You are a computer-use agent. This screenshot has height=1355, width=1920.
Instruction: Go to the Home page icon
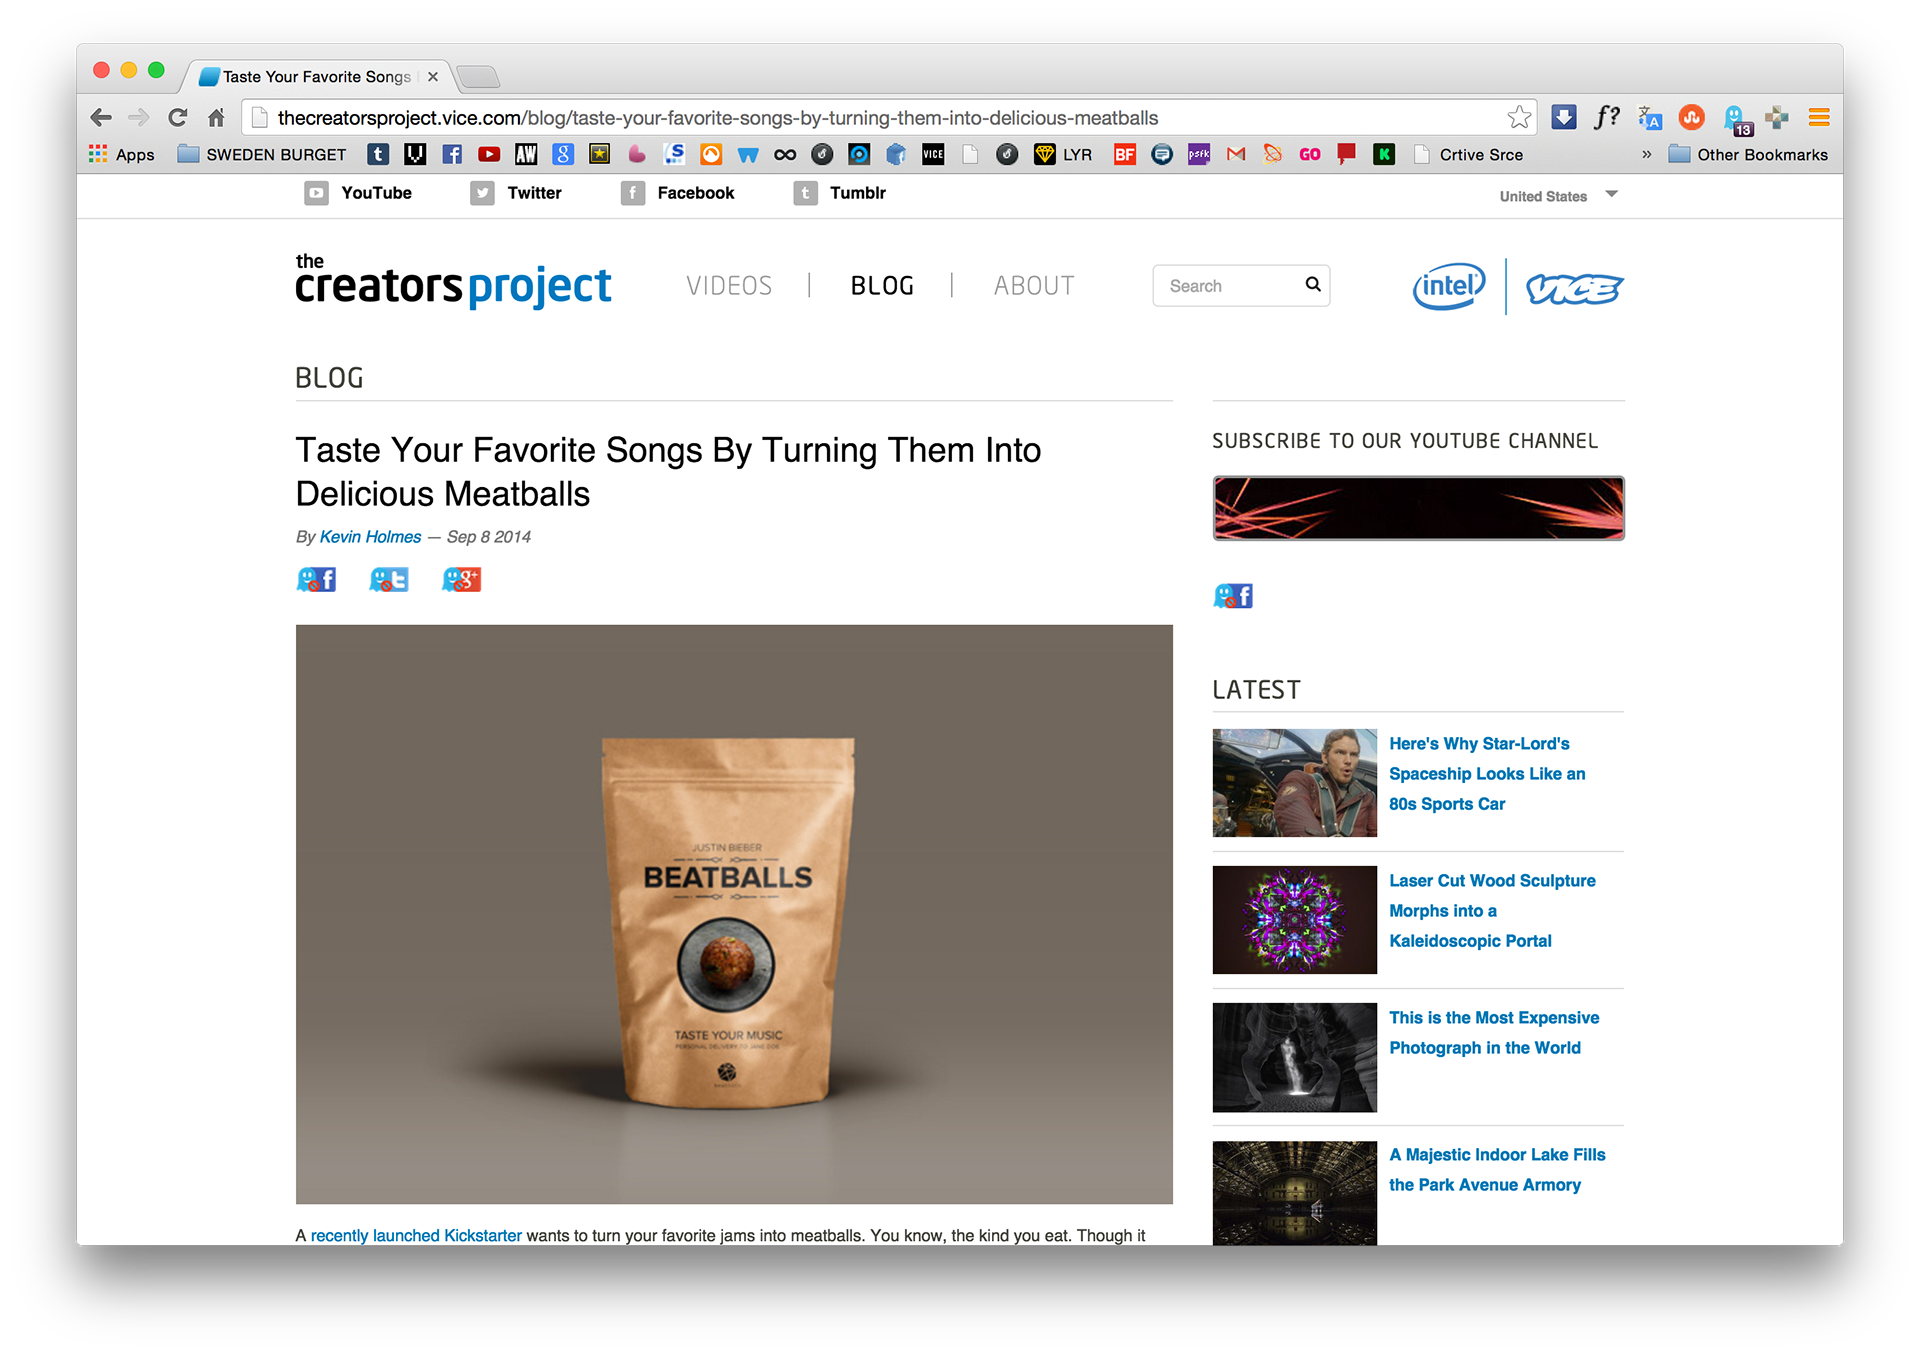coord(216,118)
